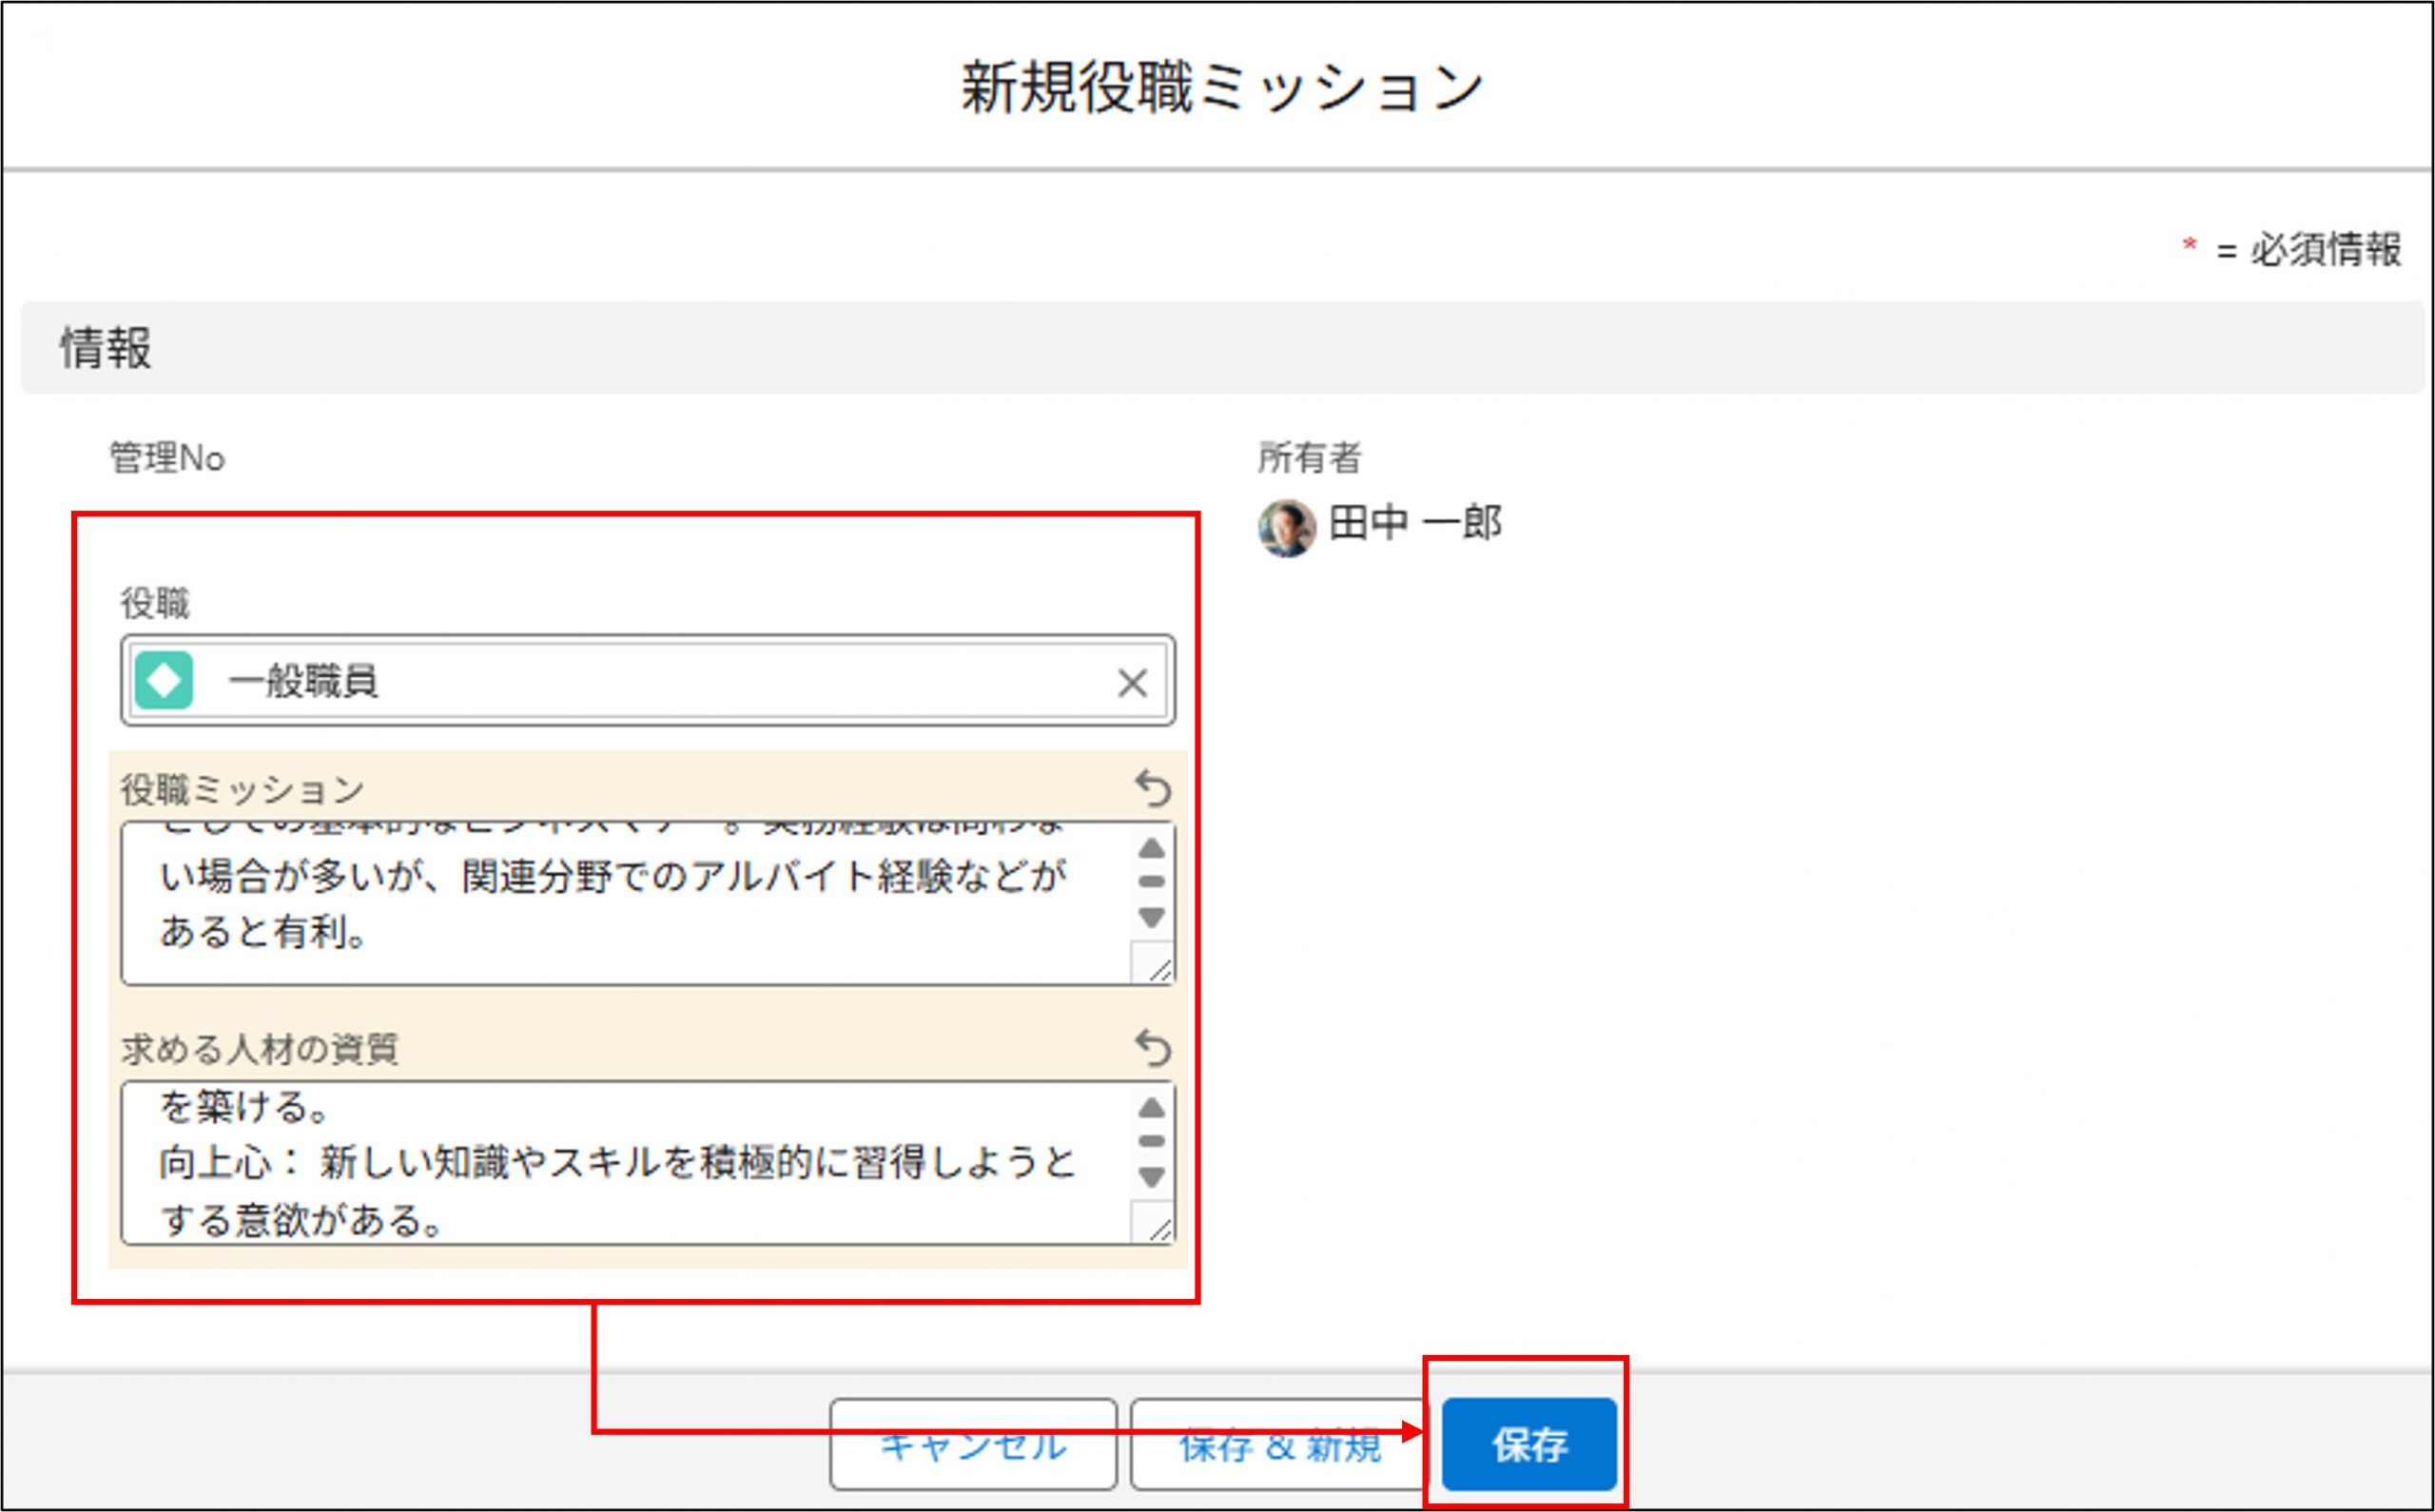Click the 保存 (Save) button
2435x1512 pixels.
pos(1528,1444)
